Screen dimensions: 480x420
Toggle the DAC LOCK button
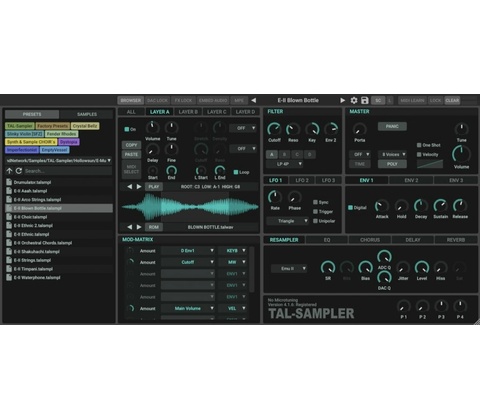click(157, 100)
